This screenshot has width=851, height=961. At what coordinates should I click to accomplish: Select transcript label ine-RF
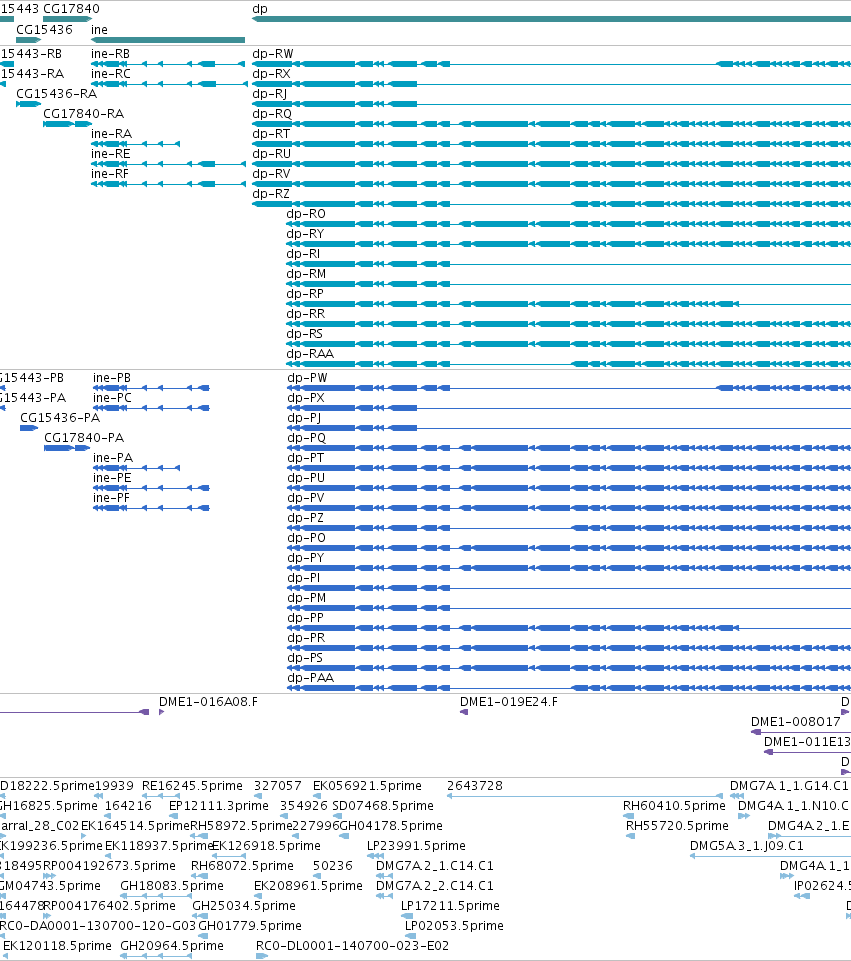click(x=110, y=173)
